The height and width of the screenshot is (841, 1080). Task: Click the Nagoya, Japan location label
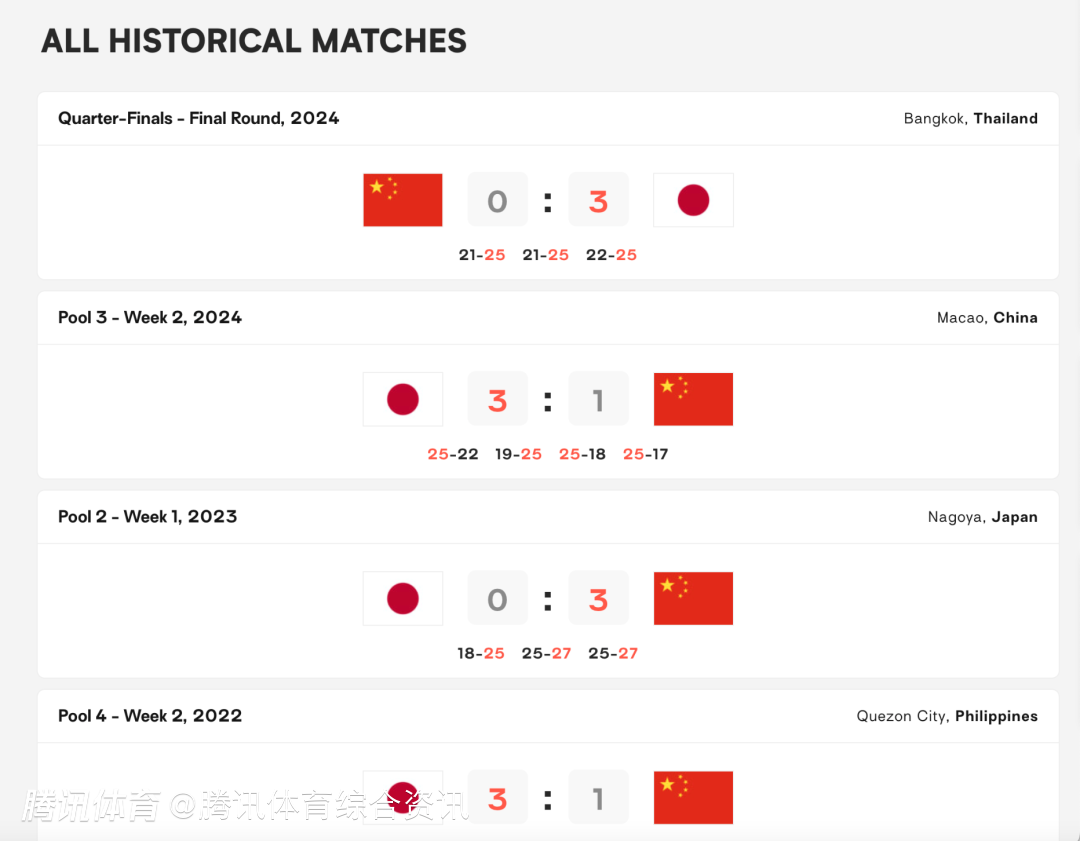click(982, 517)
